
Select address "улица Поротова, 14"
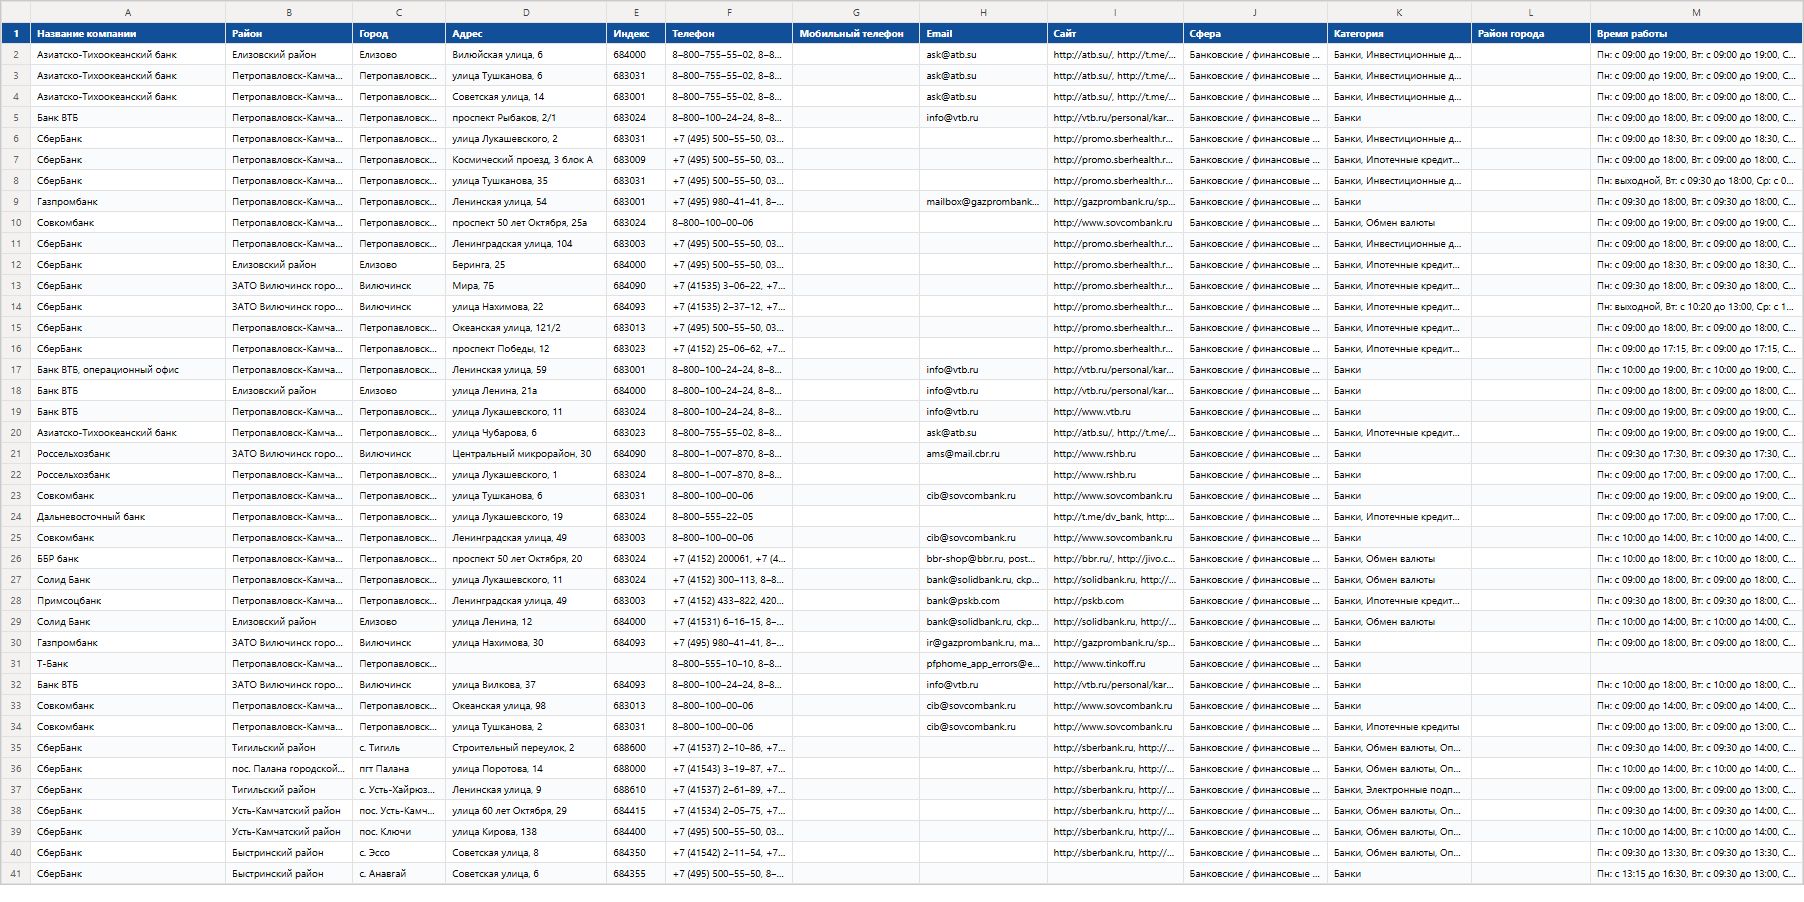(526, 769)
